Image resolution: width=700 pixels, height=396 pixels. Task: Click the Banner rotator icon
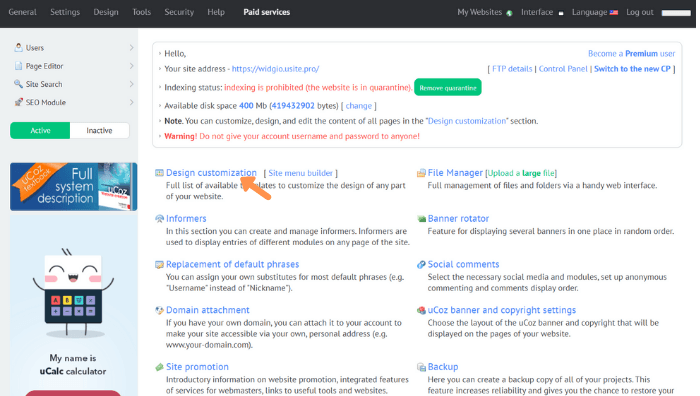coord(421,219)
